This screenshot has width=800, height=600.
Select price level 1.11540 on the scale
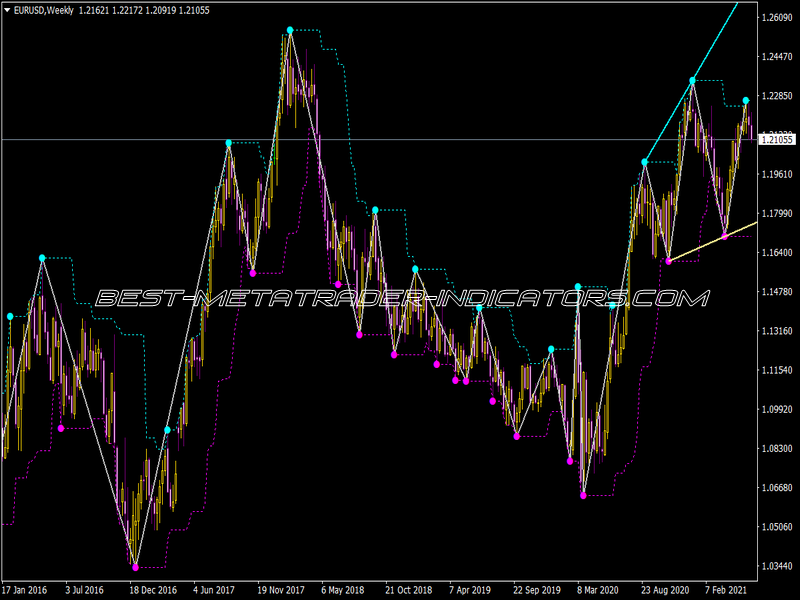click(x=777, y=370)
